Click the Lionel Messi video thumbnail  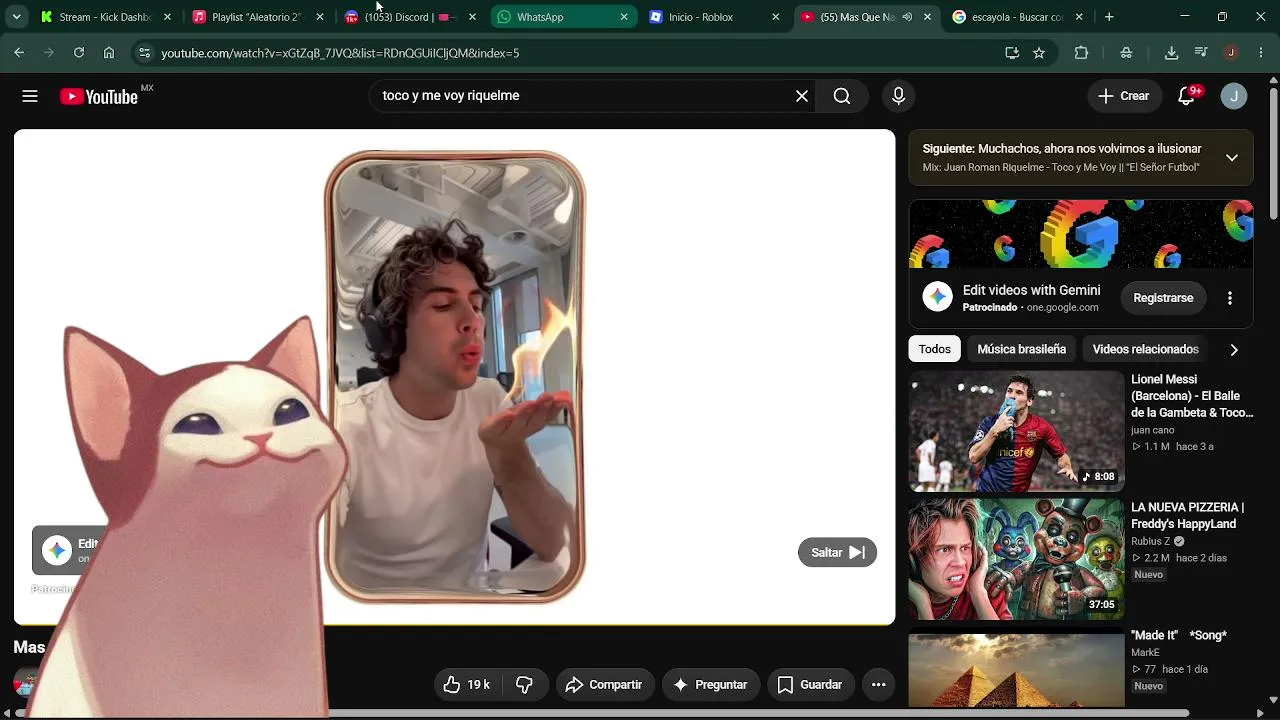coord(1017,432)
